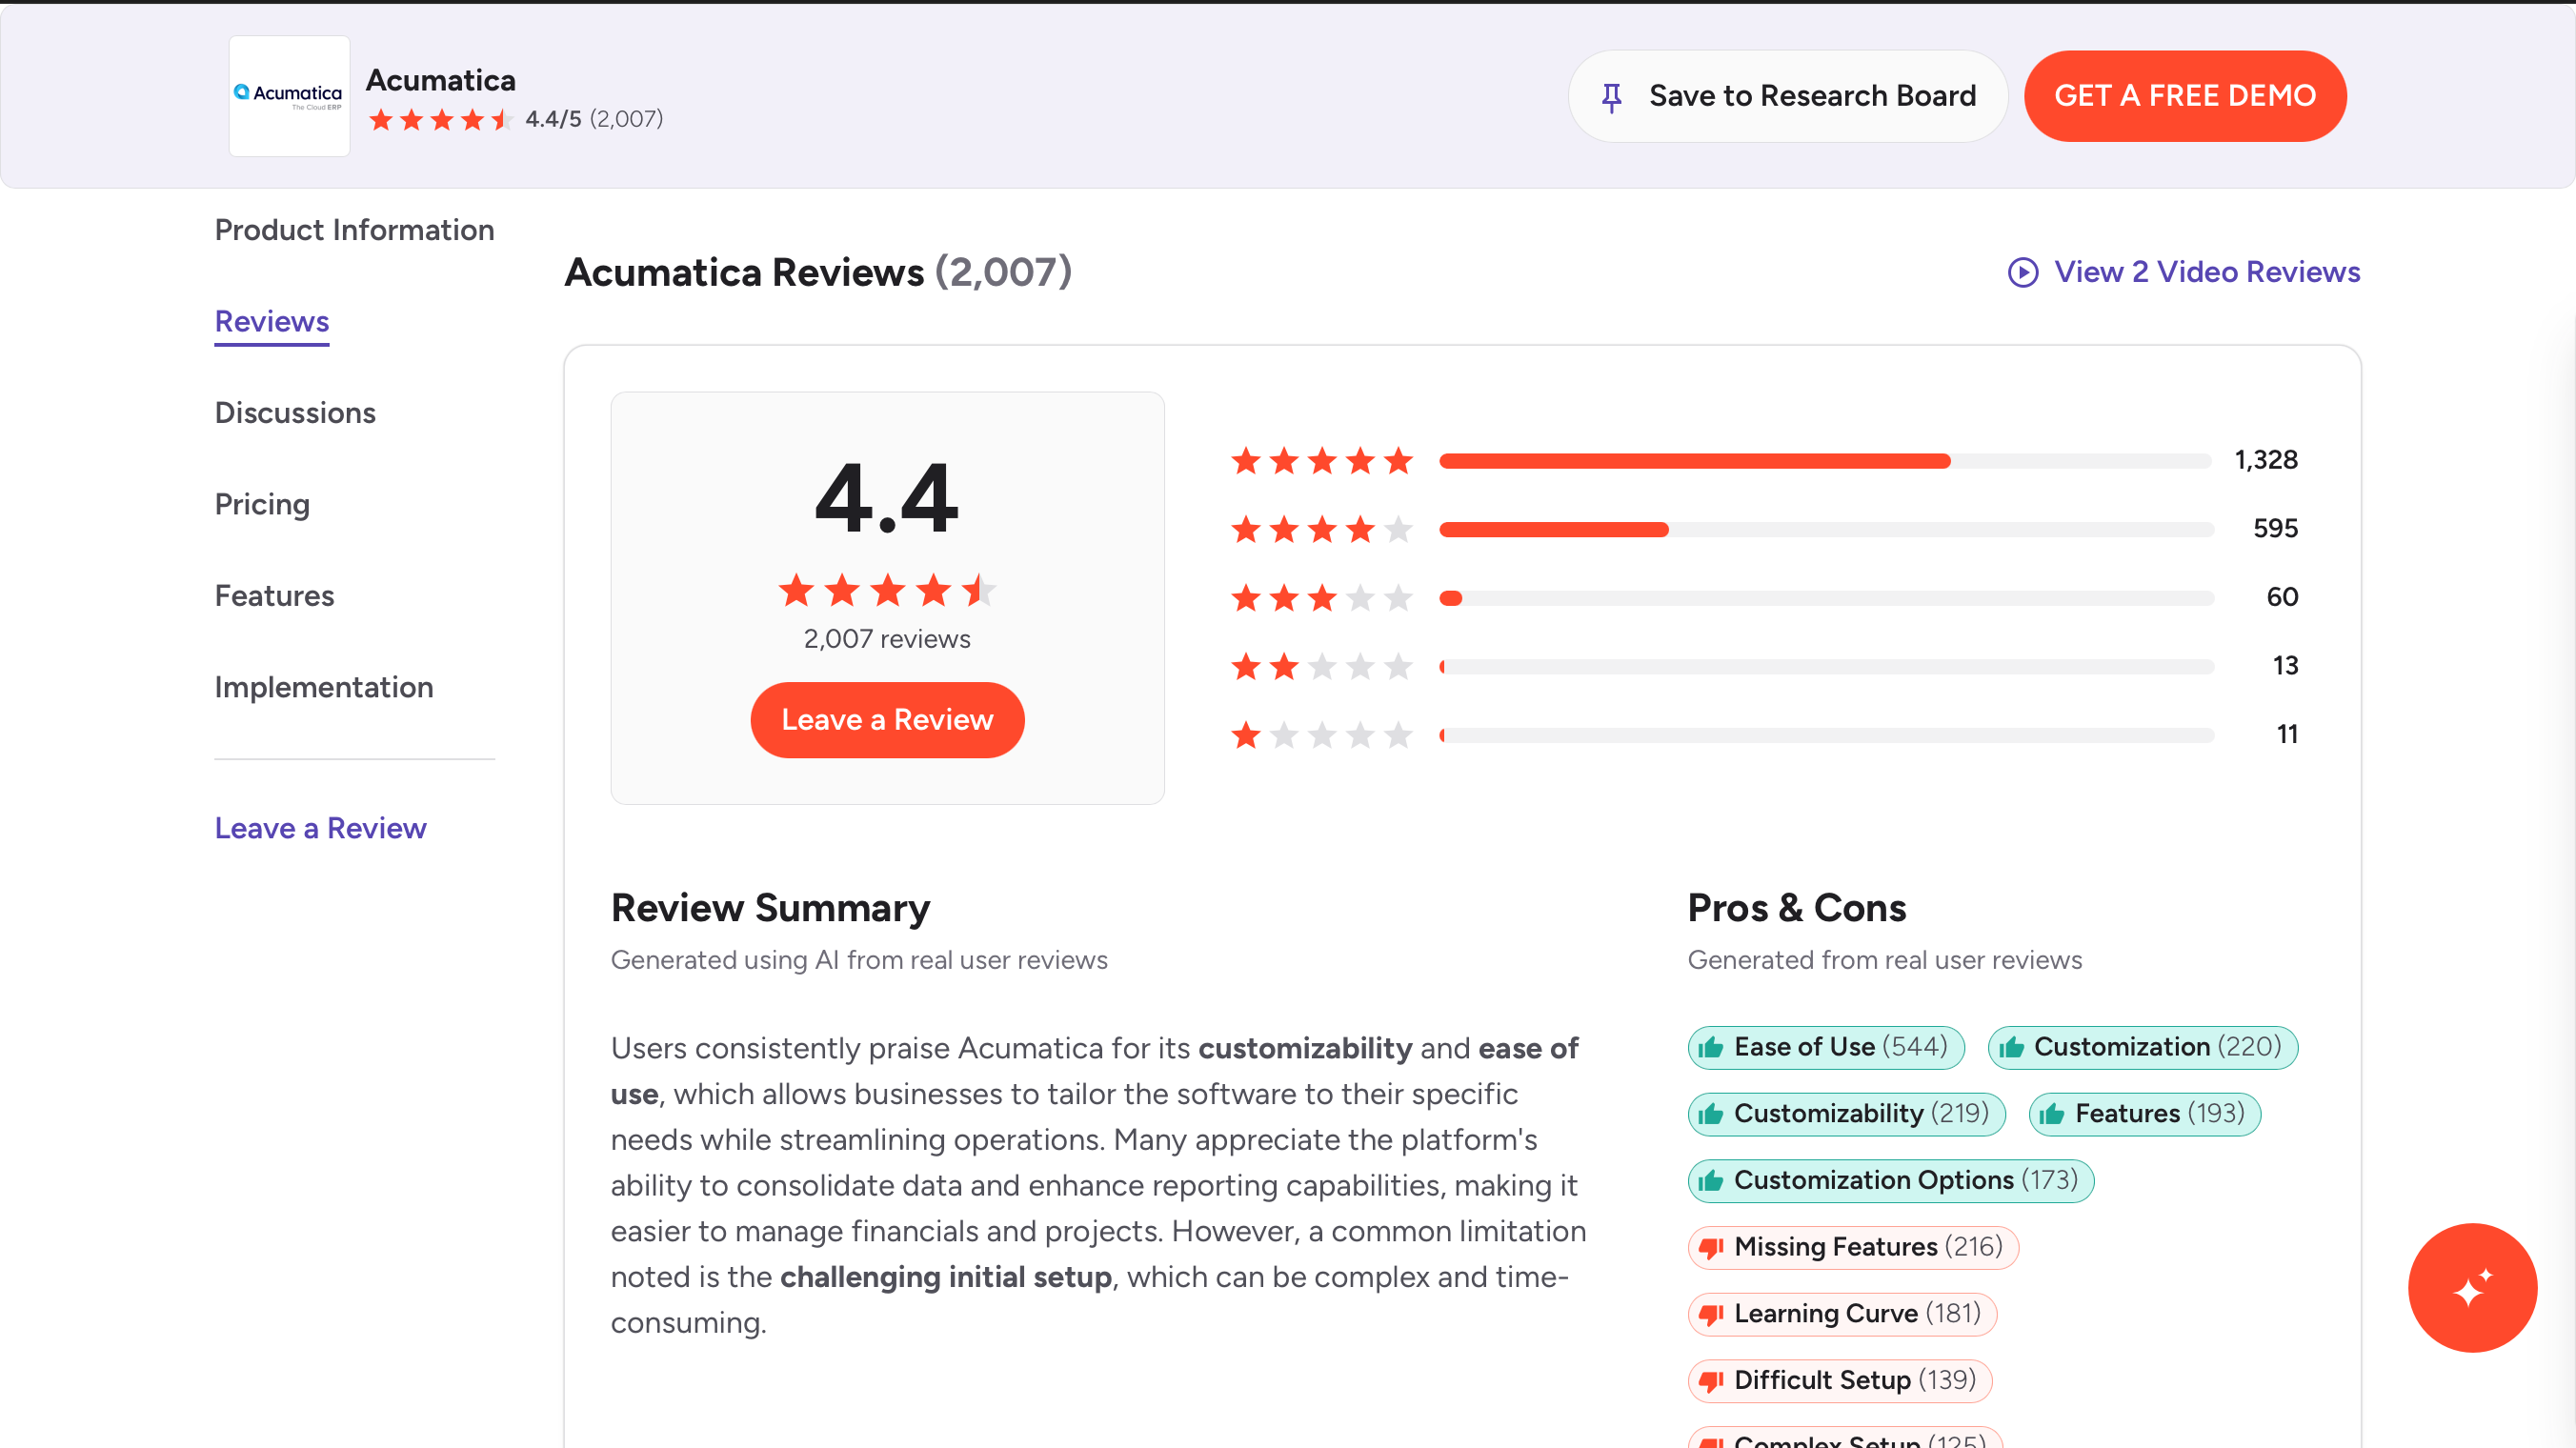Click thumbs-down icon on Learning Curve

(x=1711, y=1315)
